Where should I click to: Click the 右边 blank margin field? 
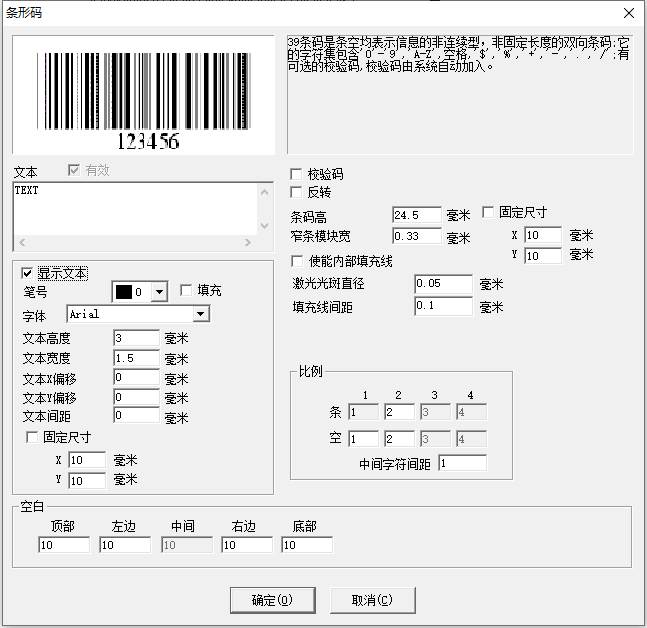click(x=247, y=545)
